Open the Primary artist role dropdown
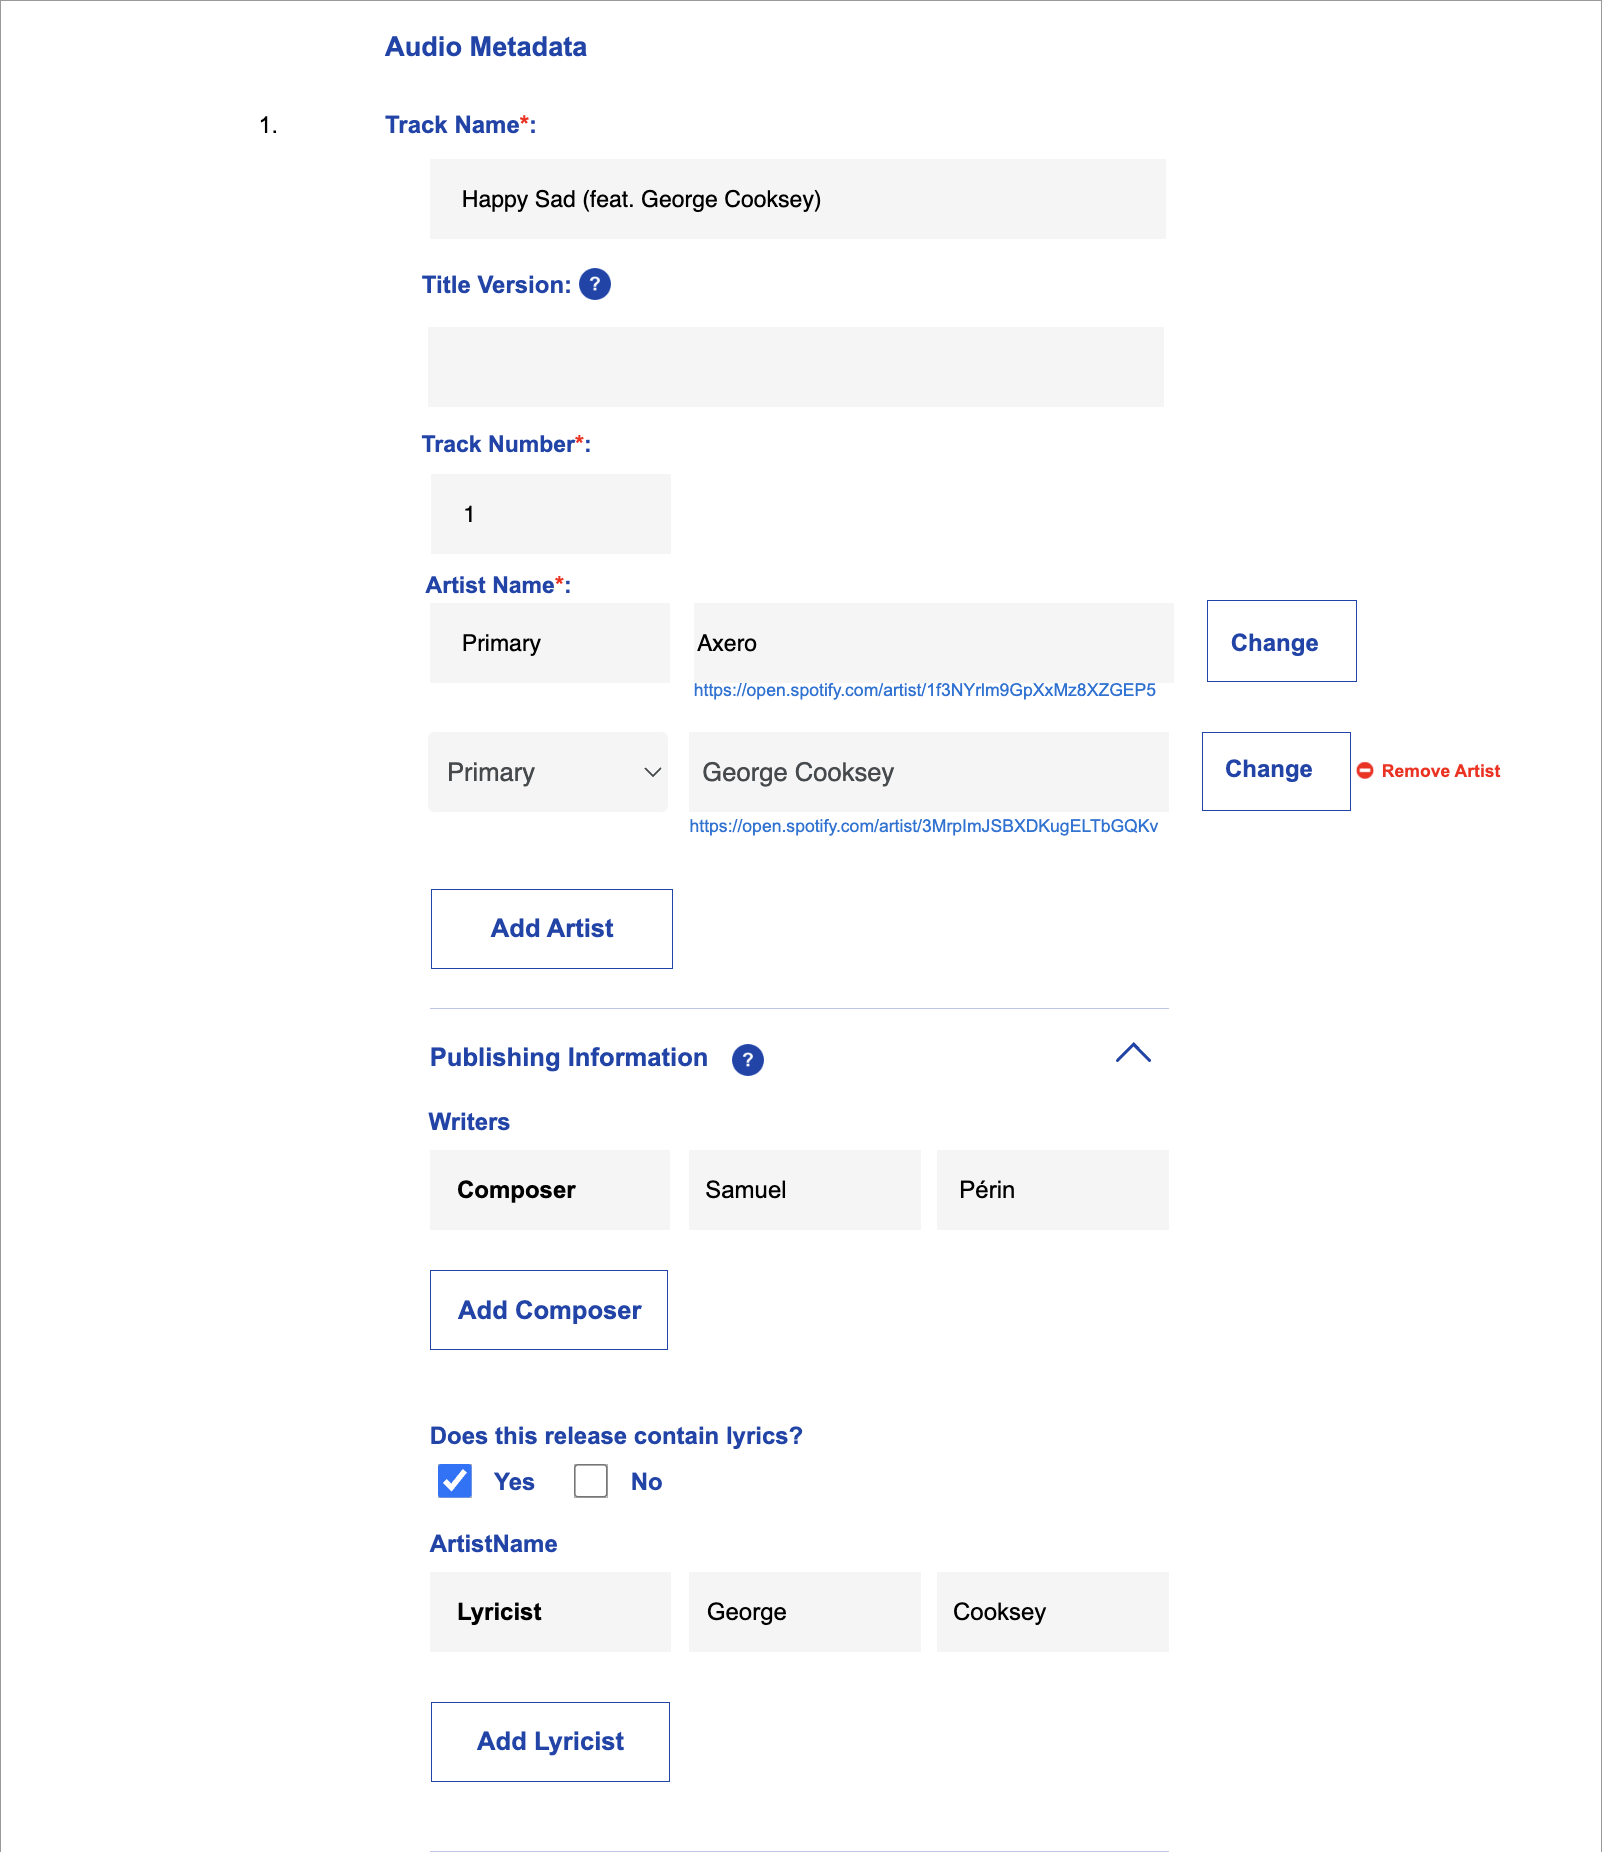Viewport: 1602px width, 1852px height. (x=548, y=772)
